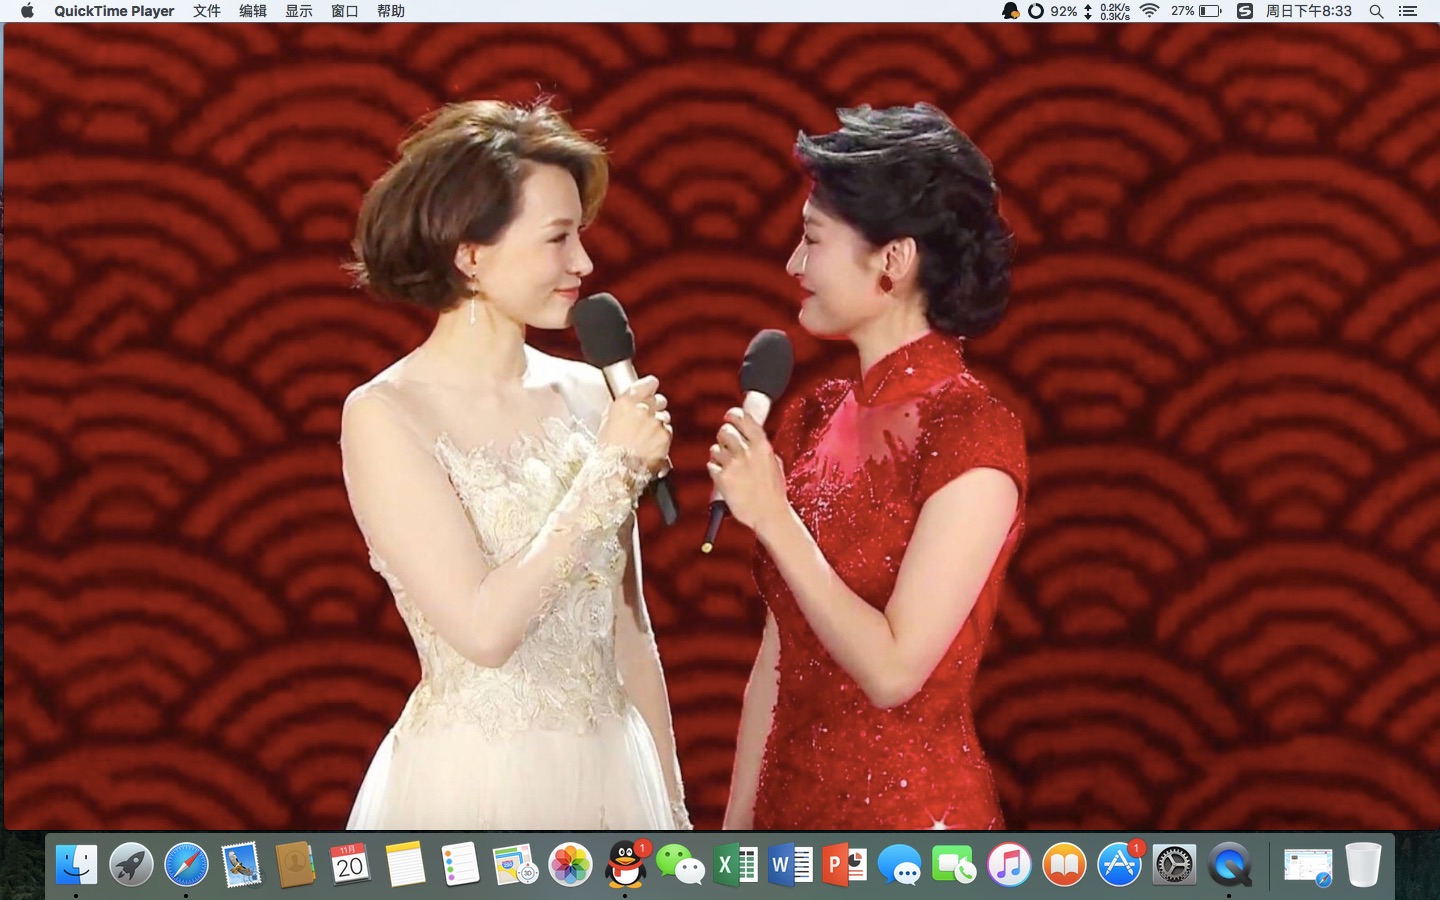1440x900 pixels.
Task: Click the network speed K/s indicator
Action: pyautogui.click(x=1107, y=11)
